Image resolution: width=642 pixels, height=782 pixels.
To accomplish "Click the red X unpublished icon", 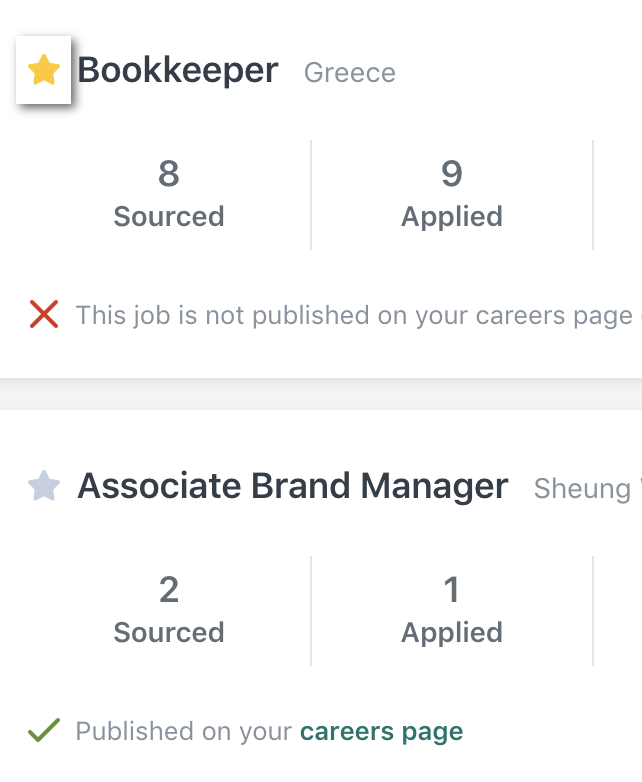I will (x=44, y=314).
